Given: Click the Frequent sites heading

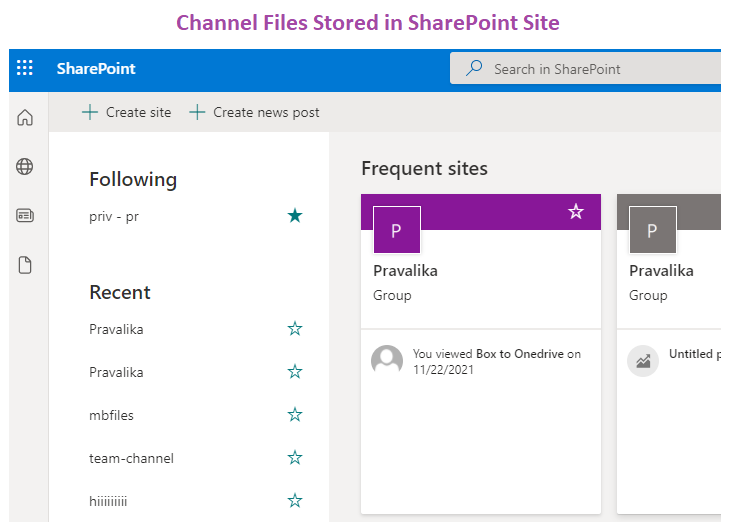Looking at the screenshot, I should tap(425, 169).
